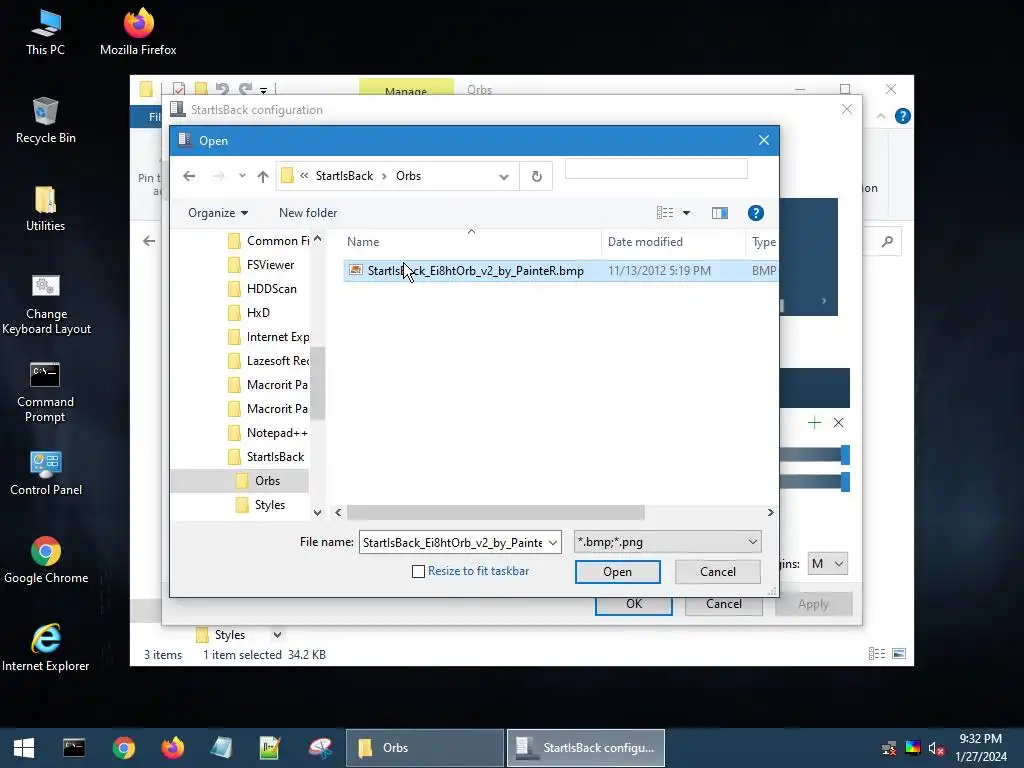Screen dimensions: 1024x768
Task: Open Mozilla Firefox desktop shortcut
Action: 138,33
